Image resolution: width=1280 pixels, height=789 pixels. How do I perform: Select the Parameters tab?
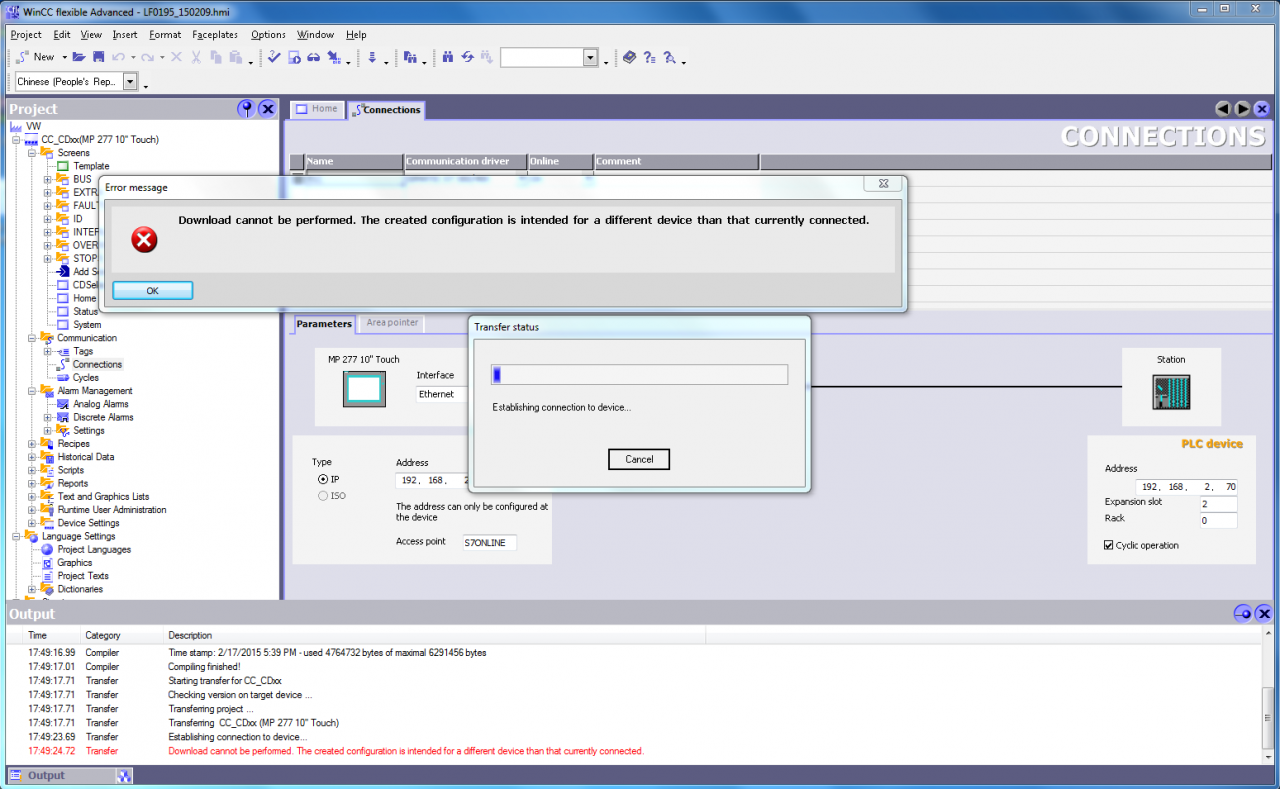pyautogui.click(x=324, y=324)
